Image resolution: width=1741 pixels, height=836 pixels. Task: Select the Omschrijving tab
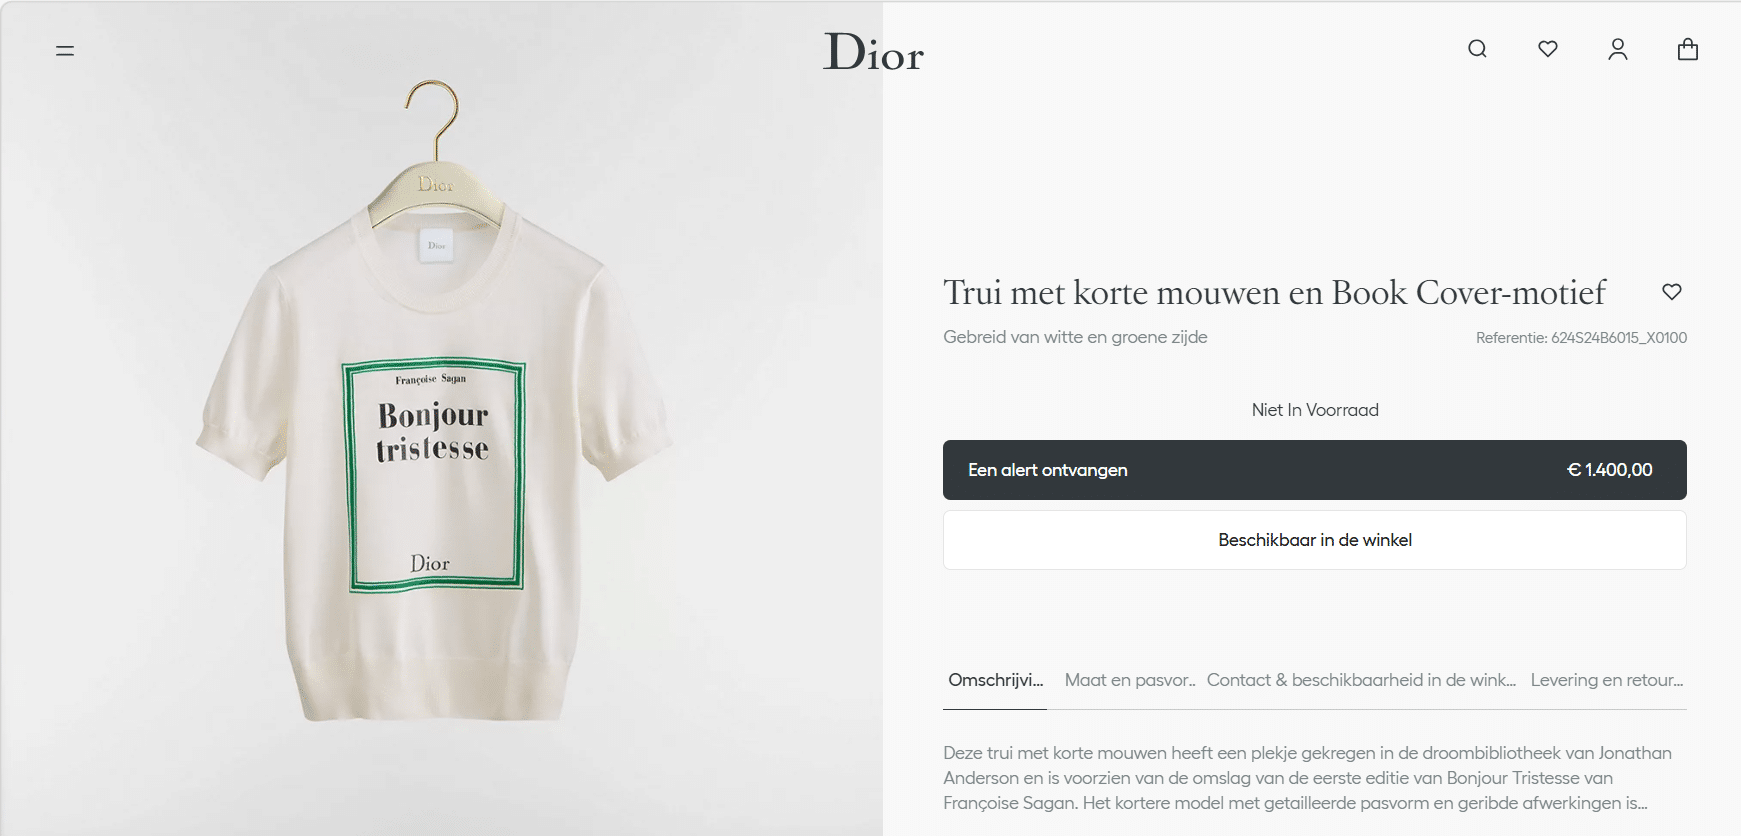click(995, 680)
